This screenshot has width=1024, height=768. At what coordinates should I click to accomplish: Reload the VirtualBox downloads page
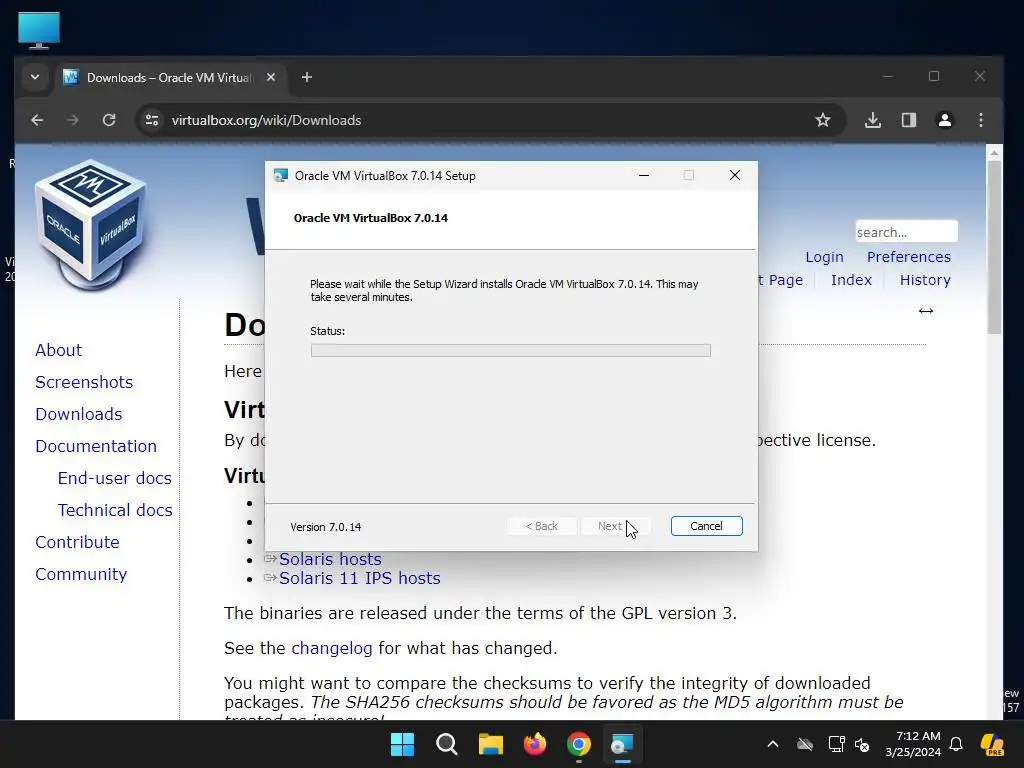pyautogui.click(x=109, y=120)
